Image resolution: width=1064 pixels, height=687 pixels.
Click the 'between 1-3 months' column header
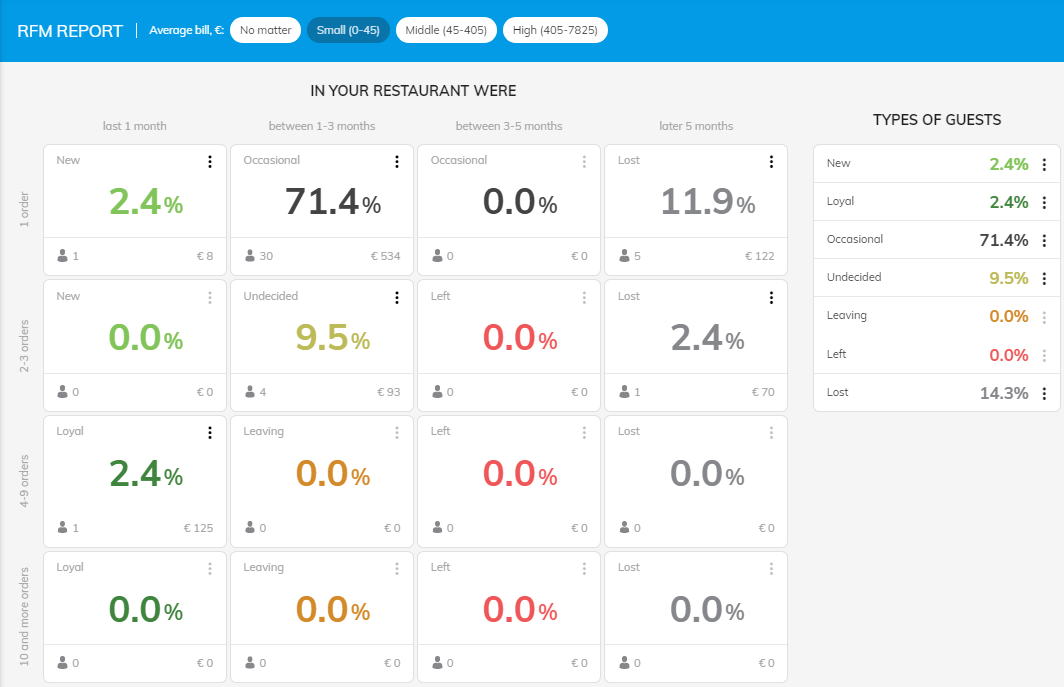tap(322, 126)
